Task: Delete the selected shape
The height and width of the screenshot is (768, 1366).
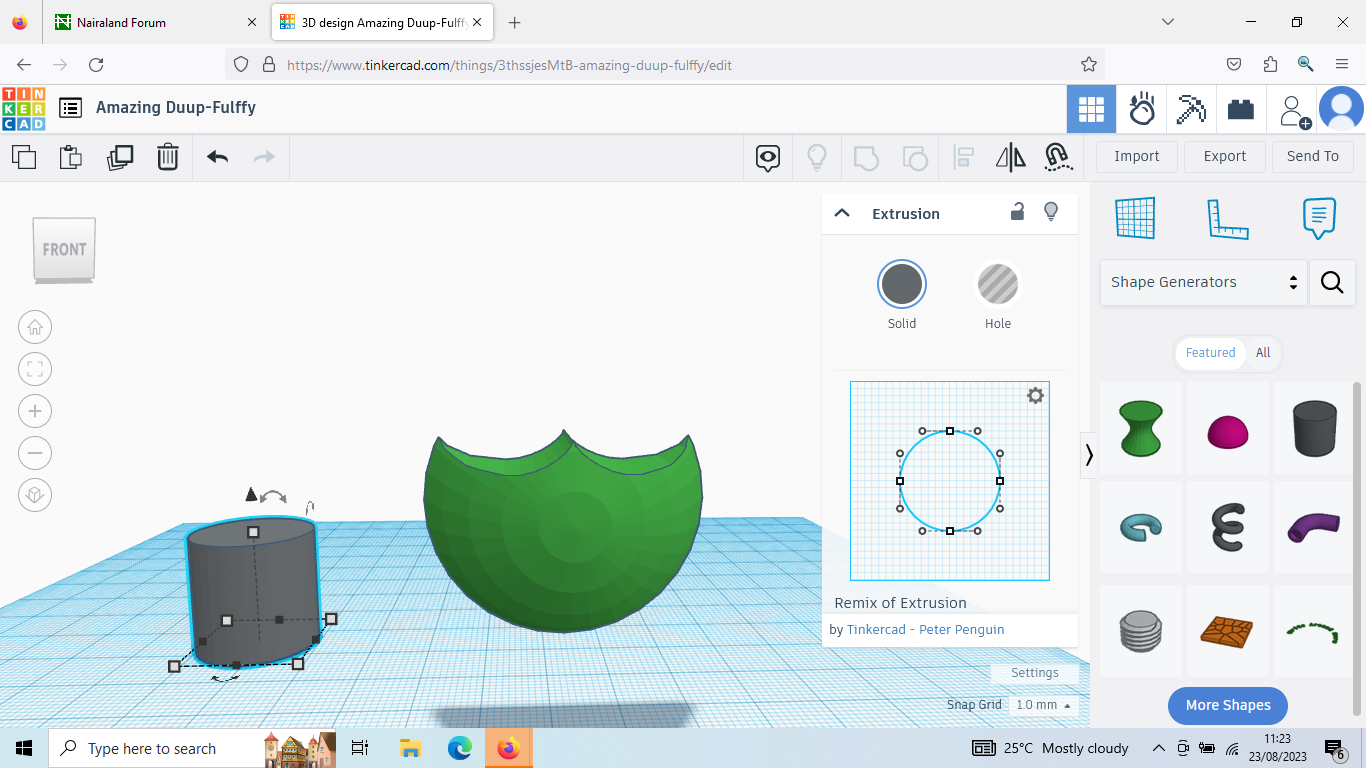Action: [168, 157]
